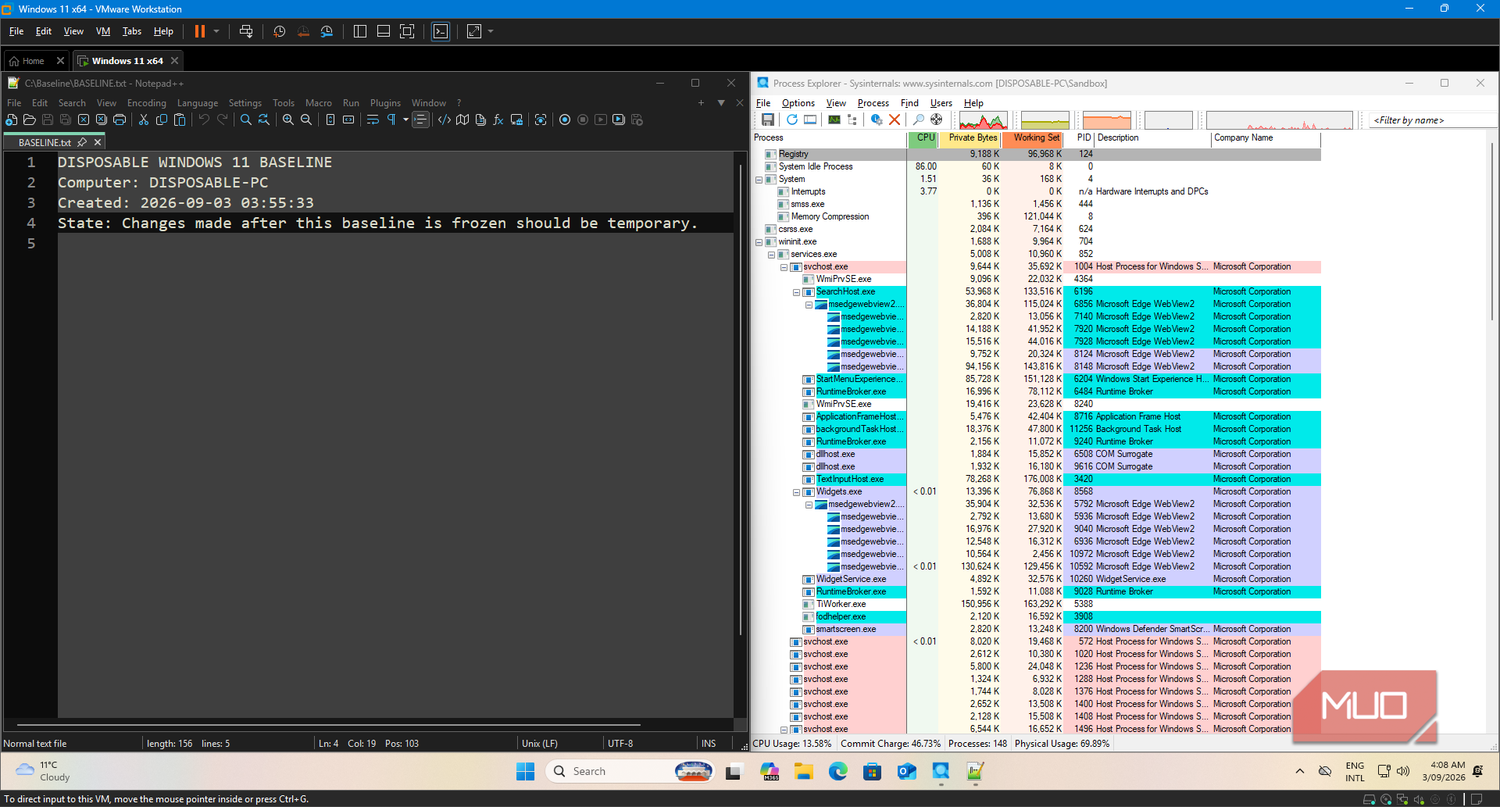Collapse the SearchHost.exe tree node
The width and height of the screenshot is (1500, 807).
(x=797, y=292)
